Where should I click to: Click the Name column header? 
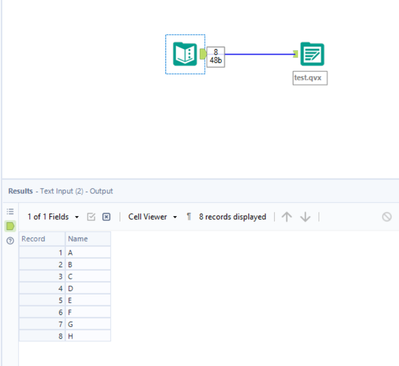(x=88, y=239)
